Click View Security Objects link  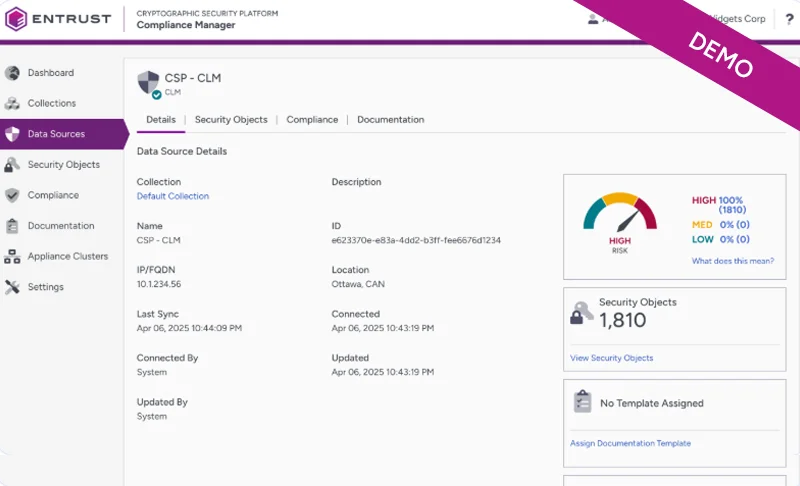611,358
